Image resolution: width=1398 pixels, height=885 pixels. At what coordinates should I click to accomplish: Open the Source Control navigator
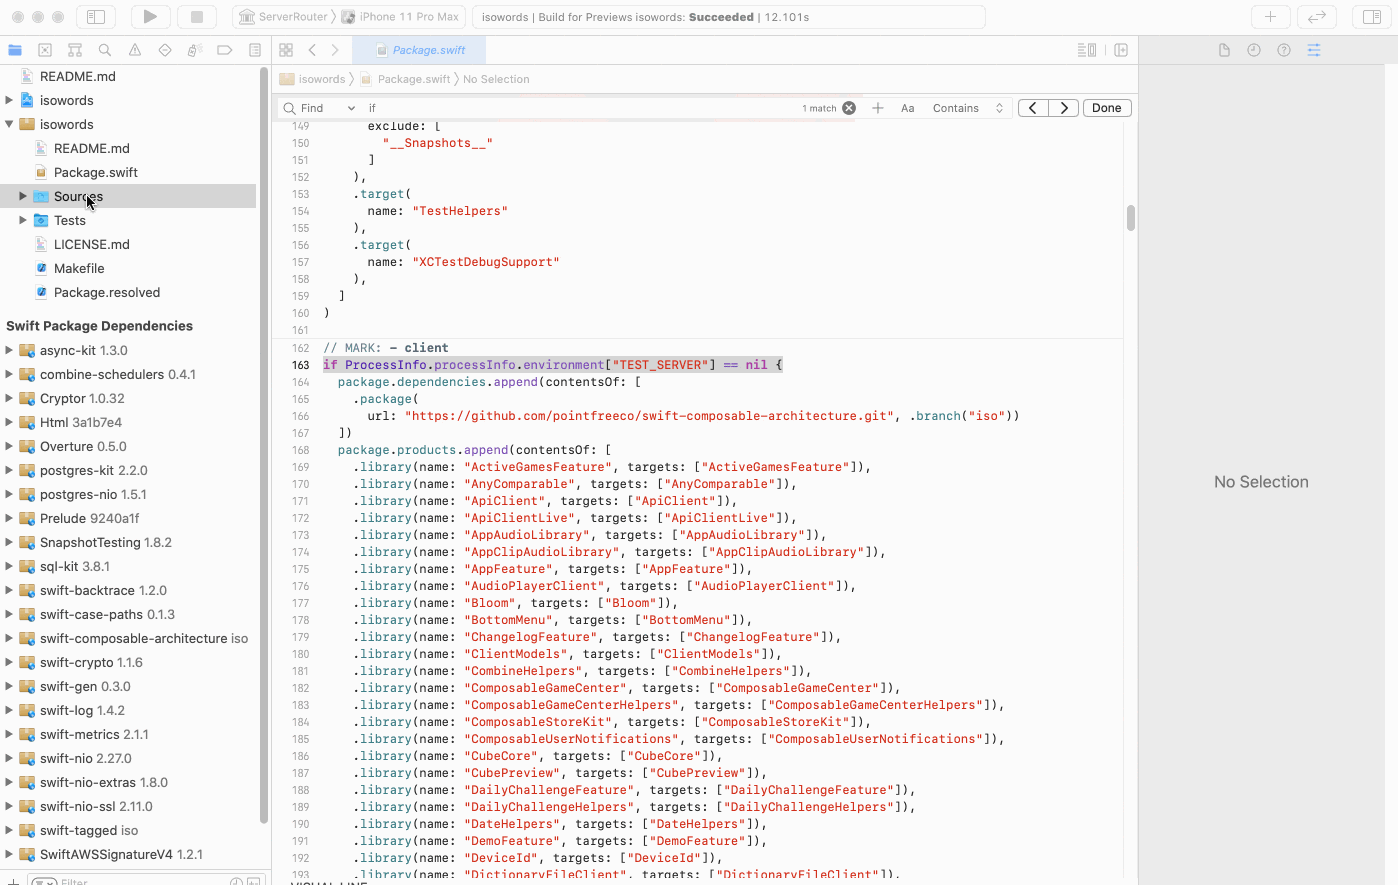tap(45, 50)
